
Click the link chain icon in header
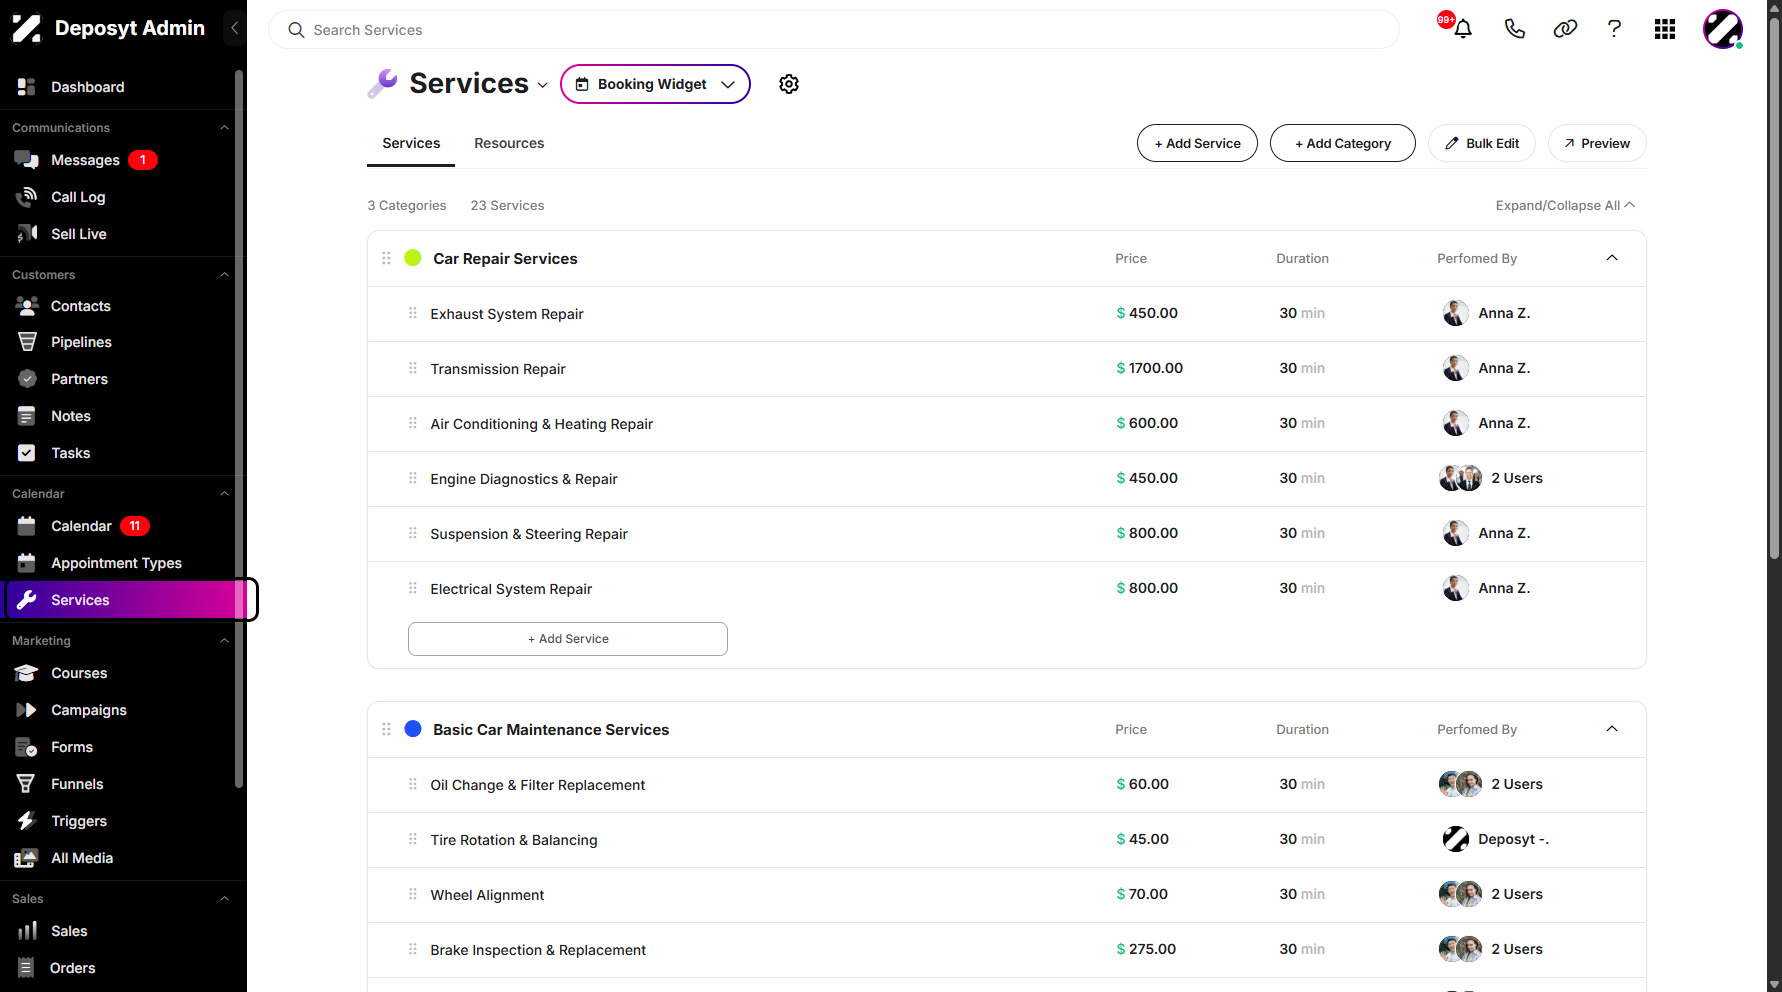tap(1565, 29)
